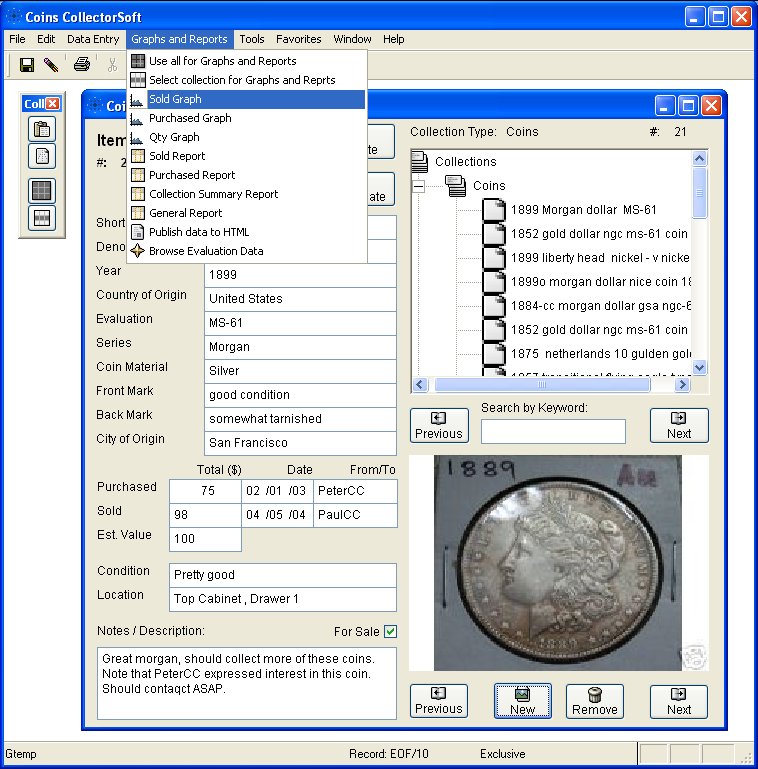Click the tree scrollbar up arrow
The width and height of the screenshot is (758, 769).
coord(700,158)
